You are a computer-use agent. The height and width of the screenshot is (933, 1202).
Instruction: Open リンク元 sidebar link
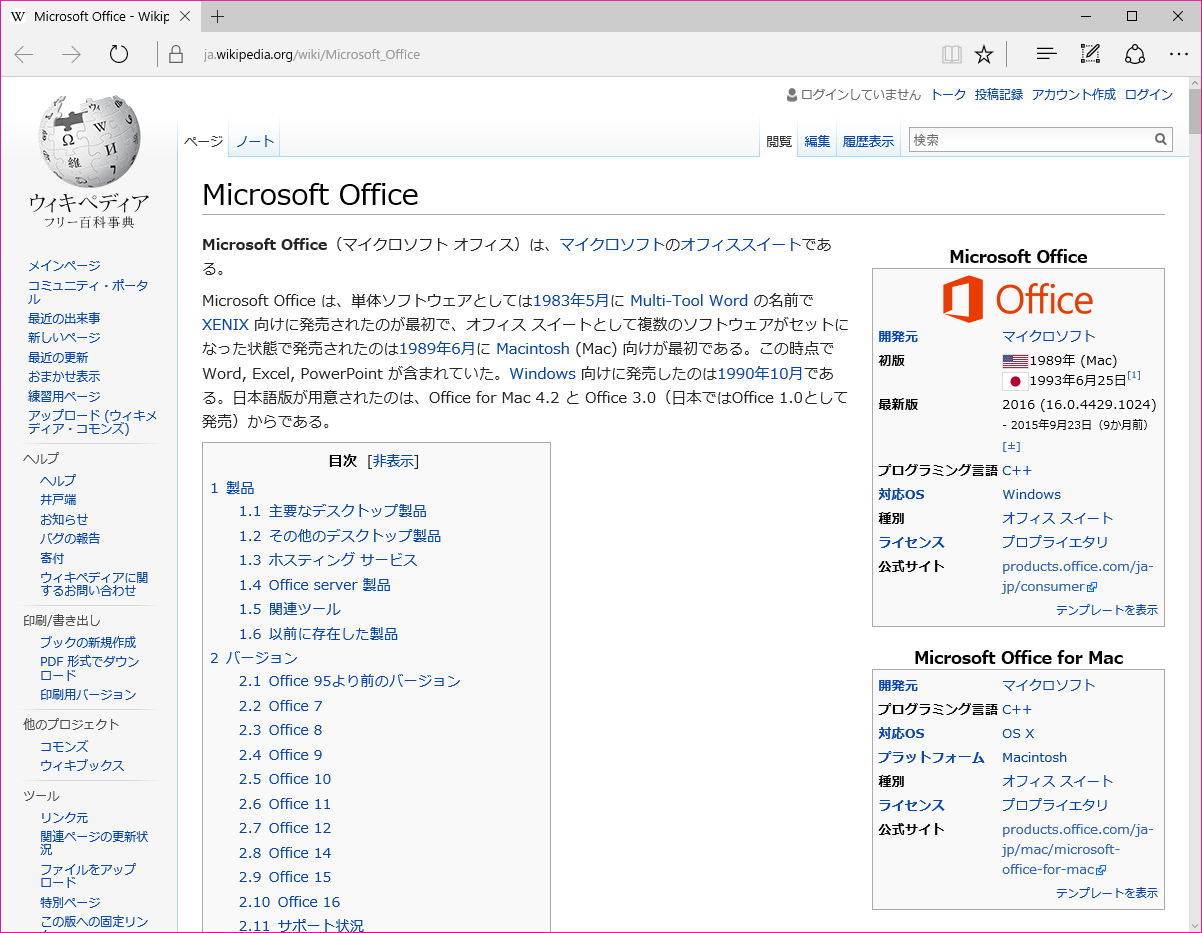(x=64, y=818)
